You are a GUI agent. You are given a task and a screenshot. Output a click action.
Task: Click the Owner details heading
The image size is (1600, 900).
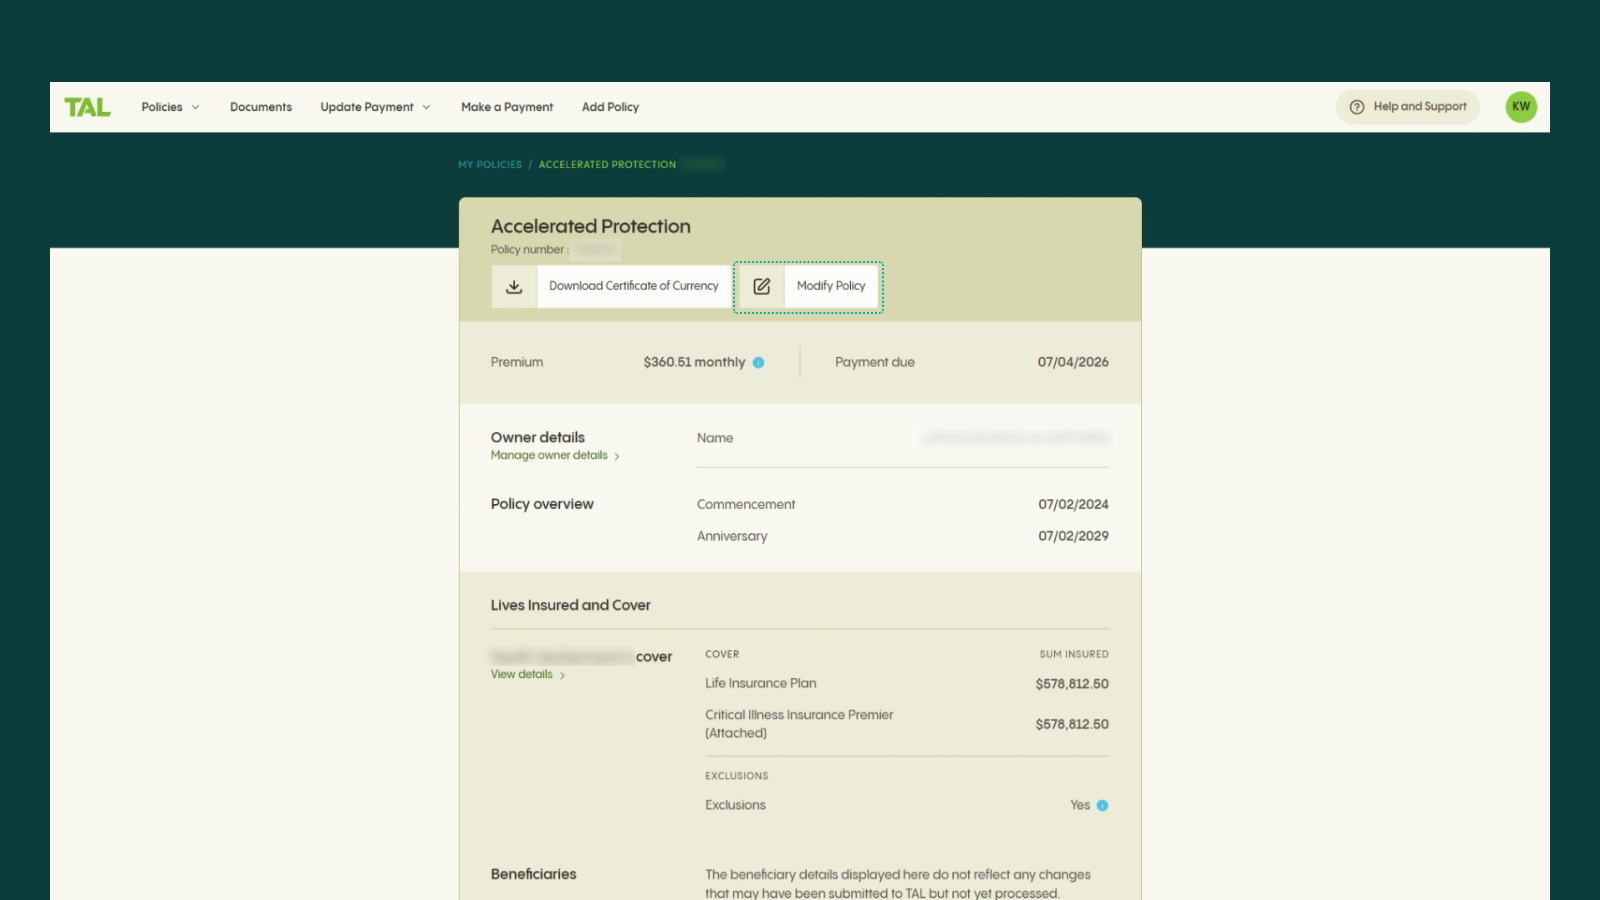(x=537, y=437)
